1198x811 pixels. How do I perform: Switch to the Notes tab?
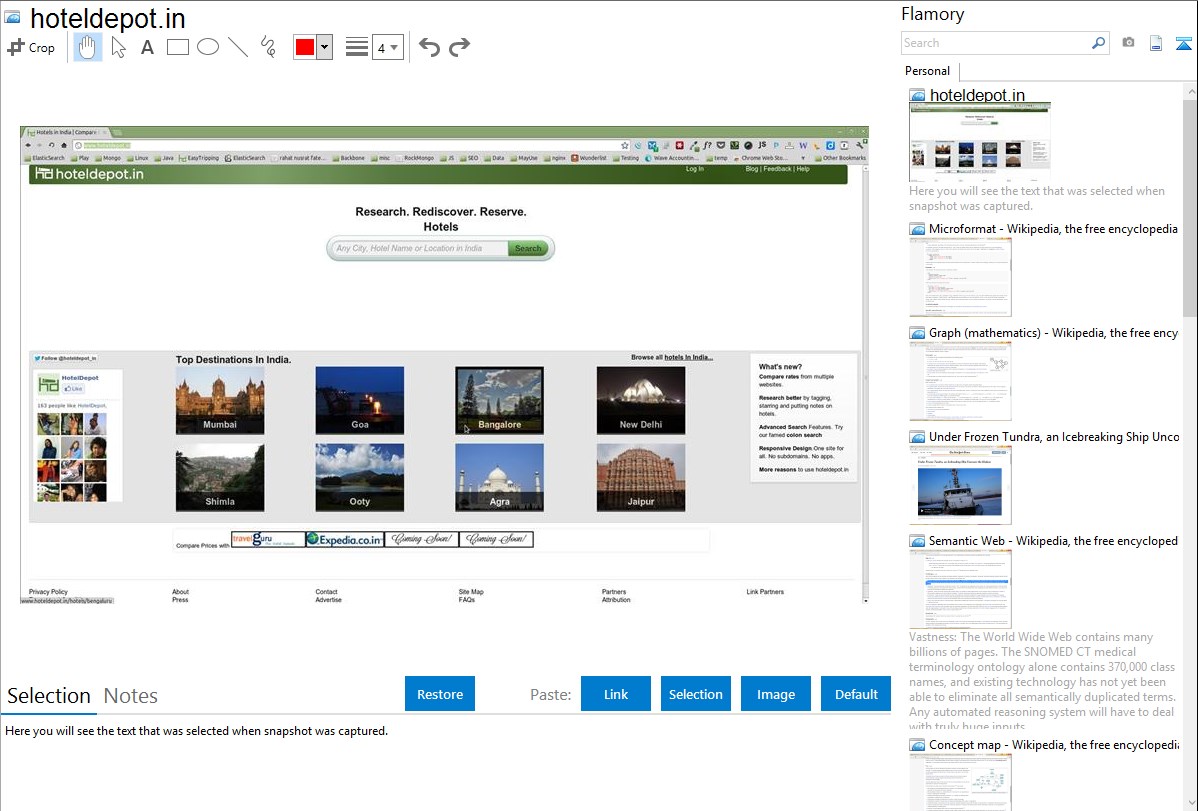(x=131, y=696)
